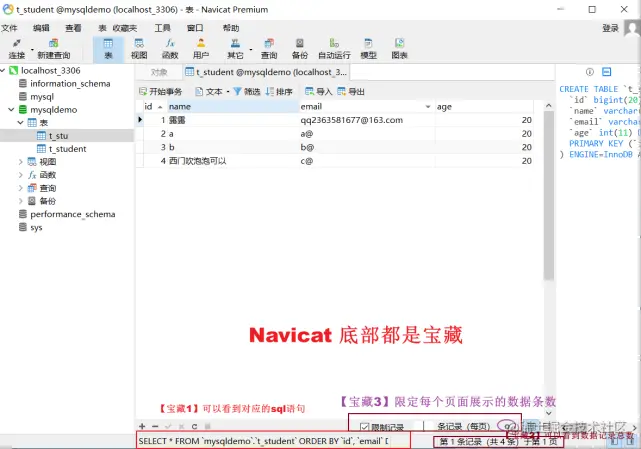Open the 收藏夹 favorites menu
This screenshot has width=641, height=449.
pyautogui.click(x=125, y=28)
